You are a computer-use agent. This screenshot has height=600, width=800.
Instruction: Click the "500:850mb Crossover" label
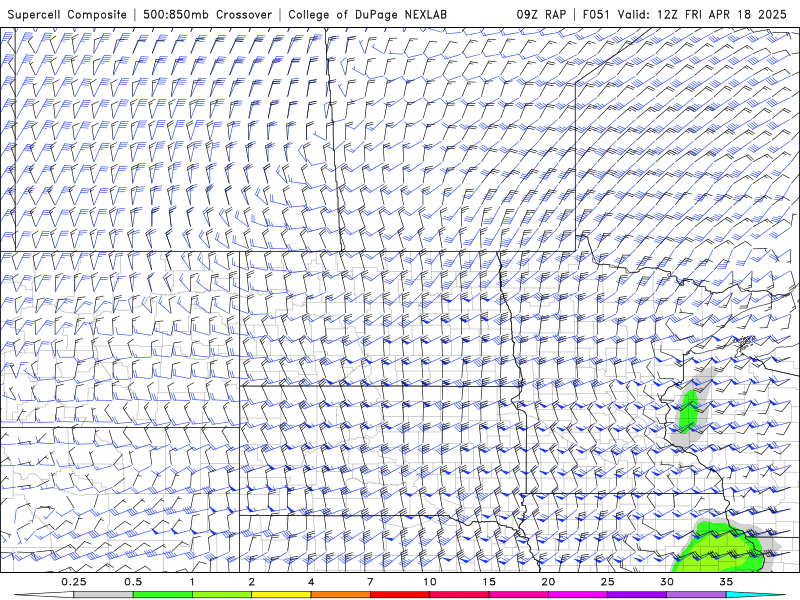click(x=208, y=14)
